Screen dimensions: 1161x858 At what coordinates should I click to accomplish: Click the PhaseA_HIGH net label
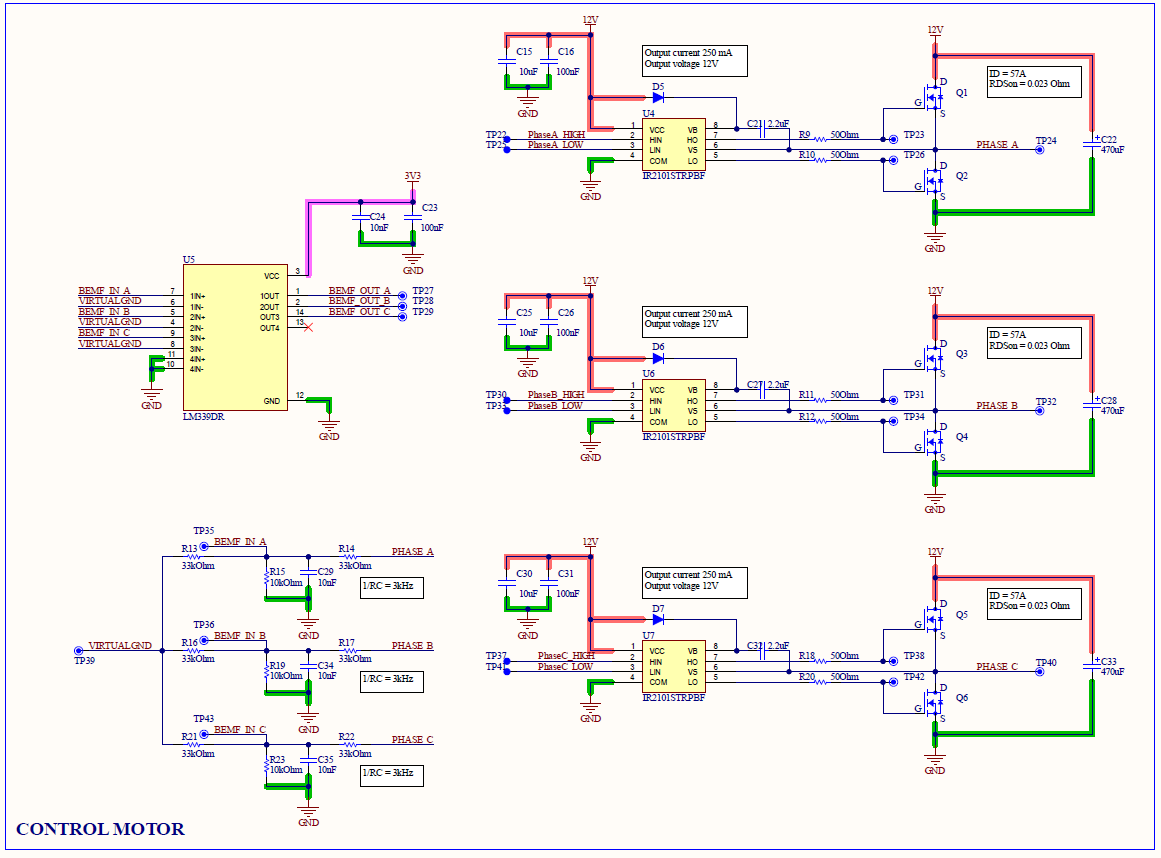point(556,135)
